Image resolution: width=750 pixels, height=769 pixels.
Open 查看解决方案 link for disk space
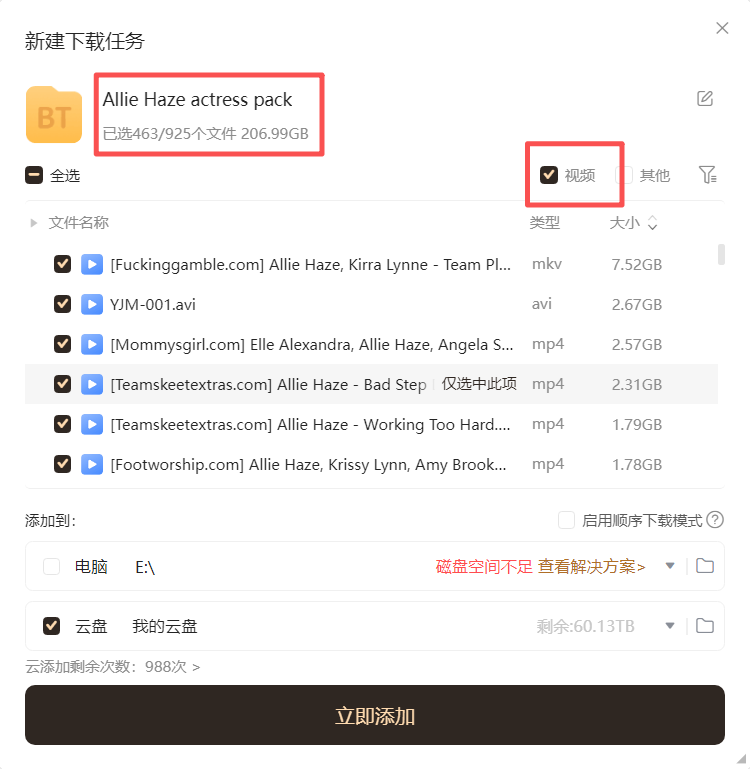click(x=591, y=566)
